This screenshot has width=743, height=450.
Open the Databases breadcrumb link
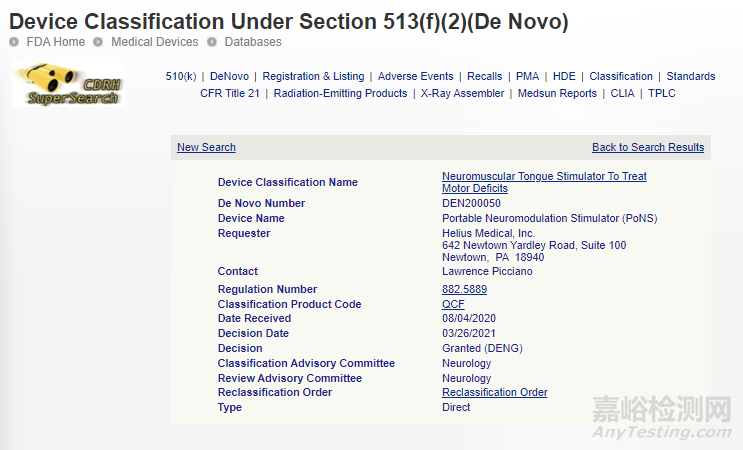pyautogui.click(x=253, y=42)
